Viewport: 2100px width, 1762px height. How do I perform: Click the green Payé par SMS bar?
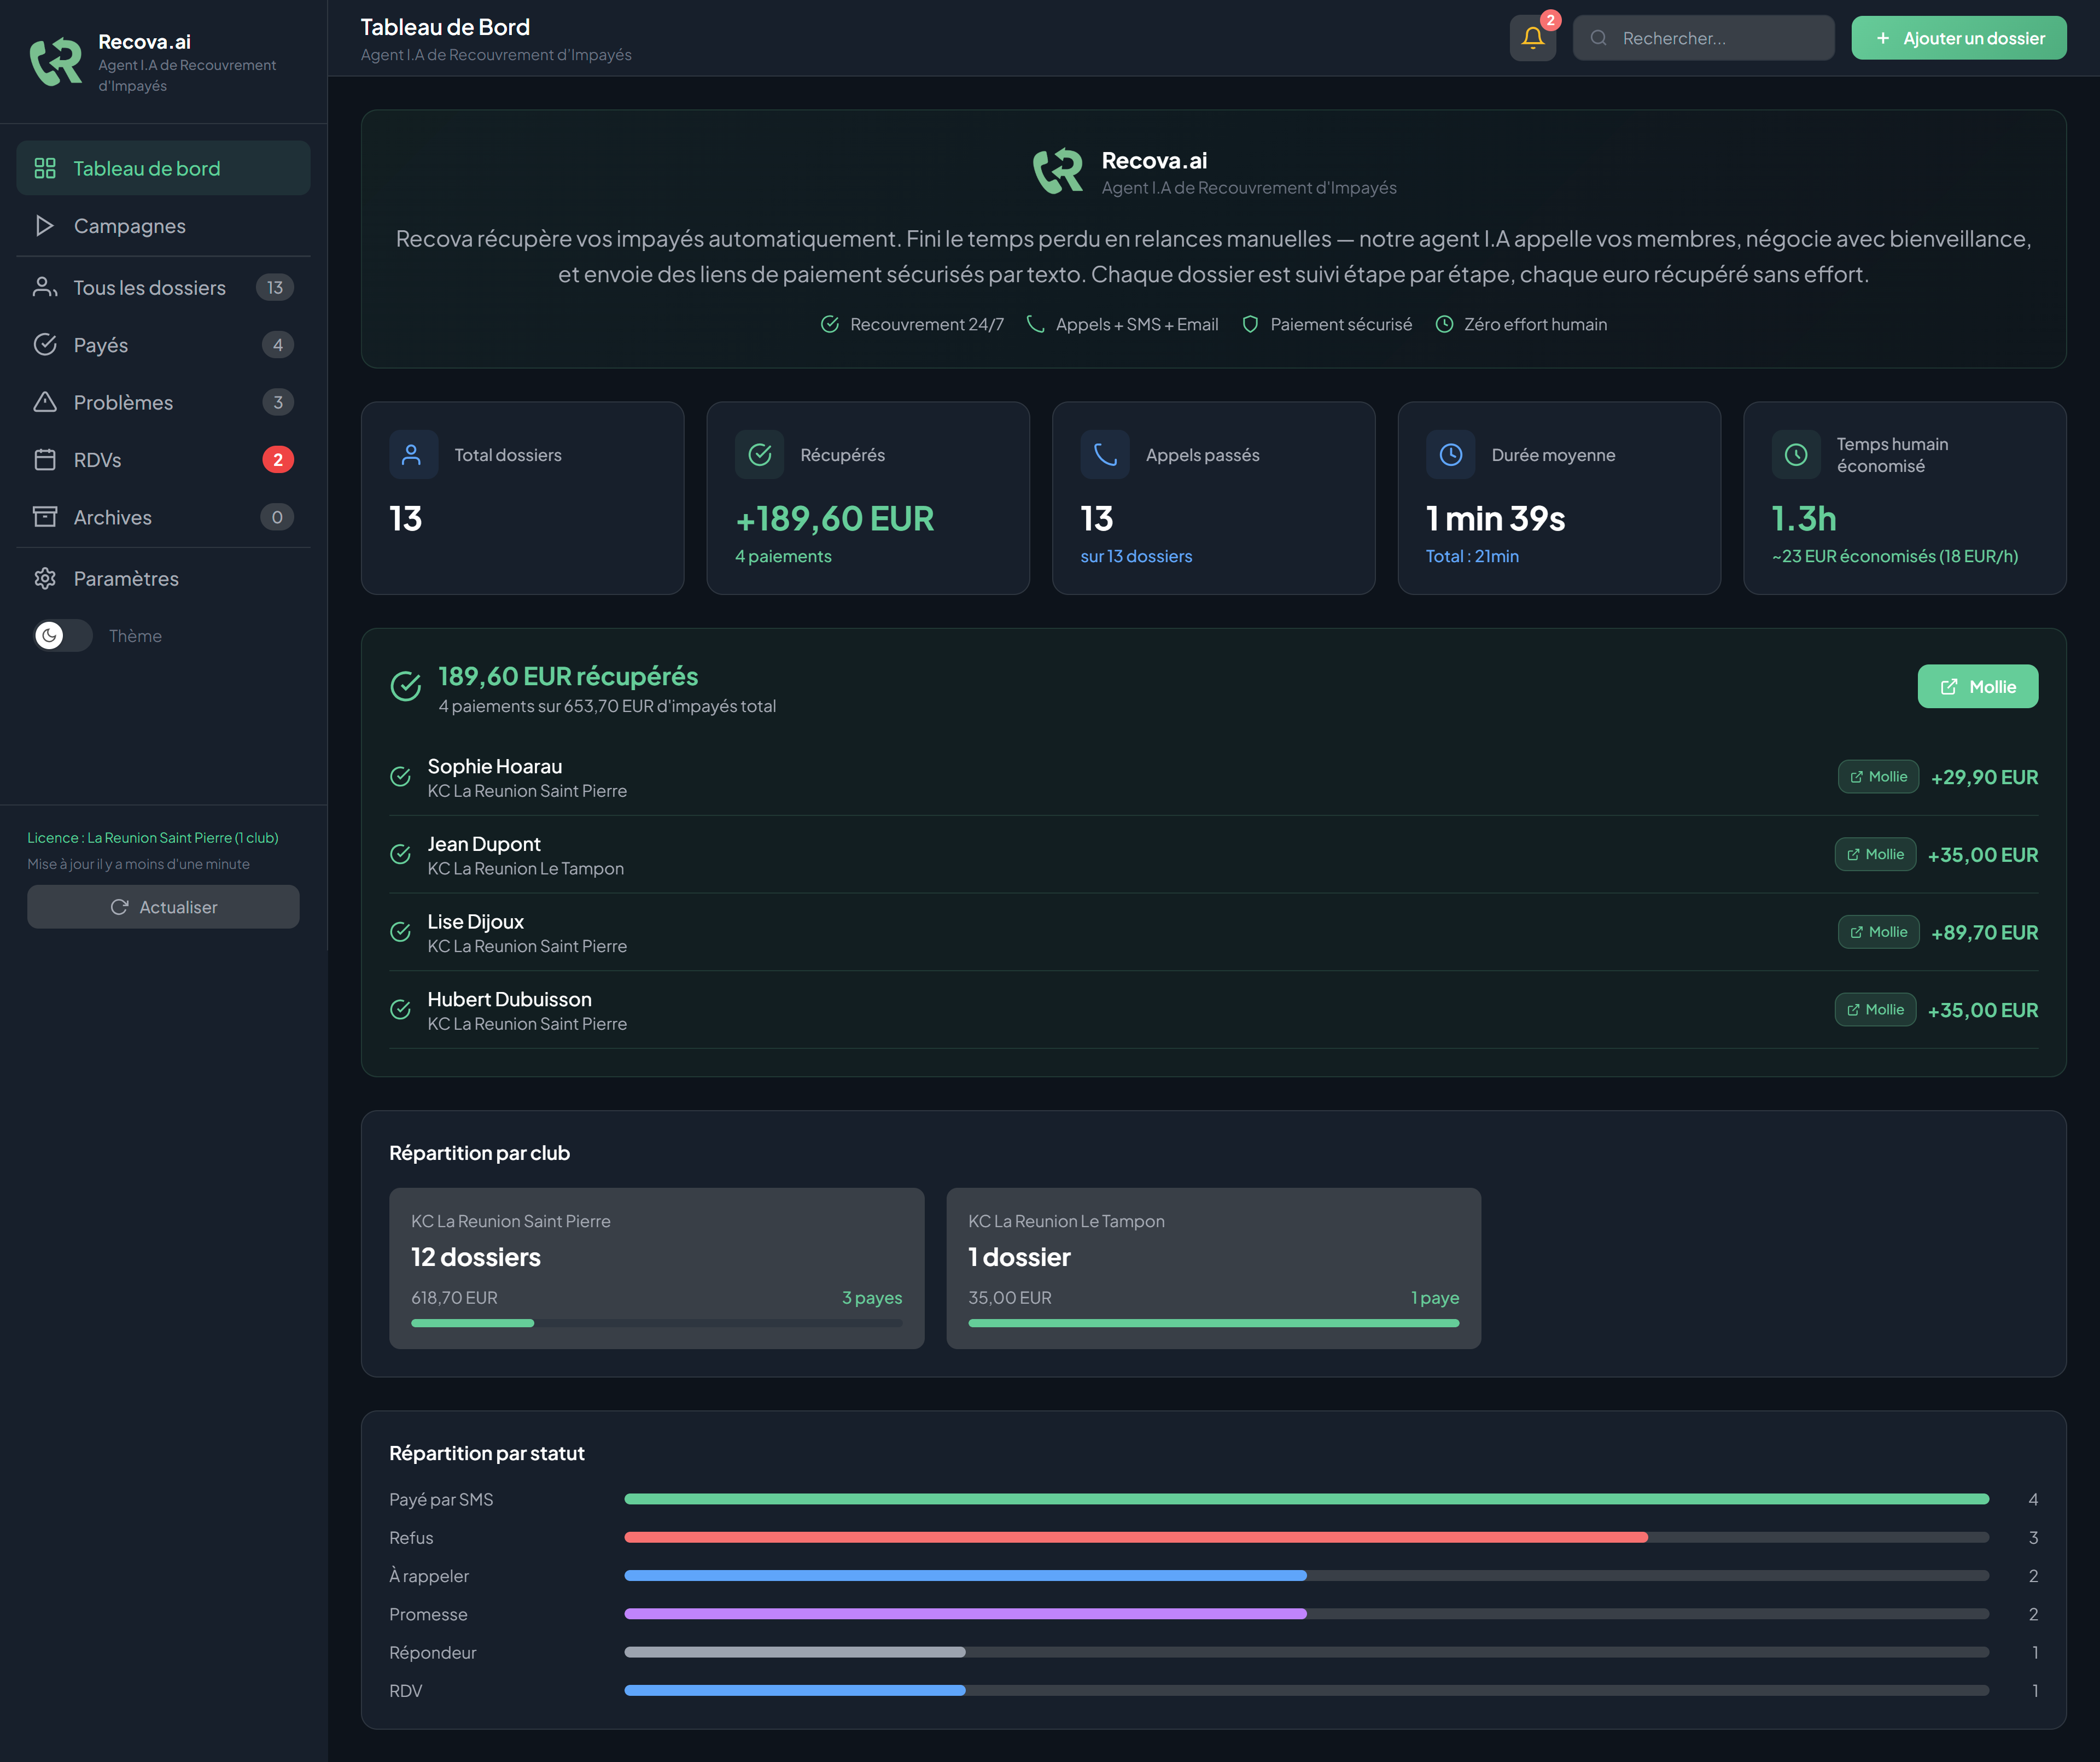point(1306,1499)
